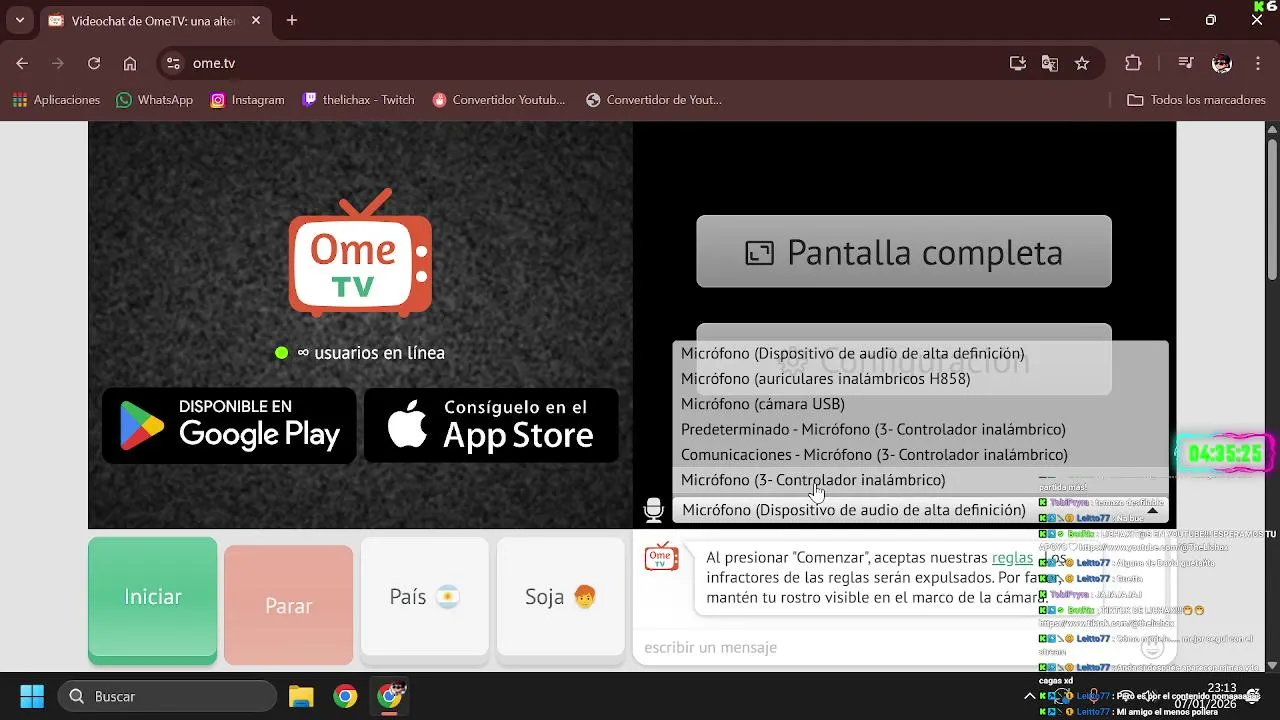Click the green Iniciar button
Screen dimensions: 1280x720
[x=152, y=599]
